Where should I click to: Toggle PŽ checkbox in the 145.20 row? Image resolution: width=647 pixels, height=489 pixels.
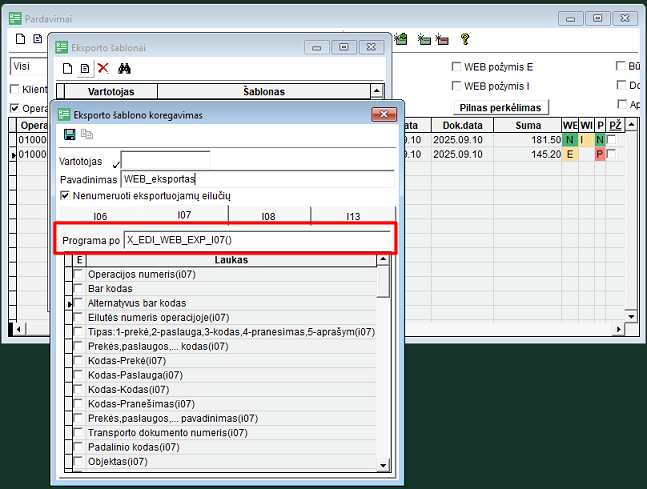(x=612, y=154)
